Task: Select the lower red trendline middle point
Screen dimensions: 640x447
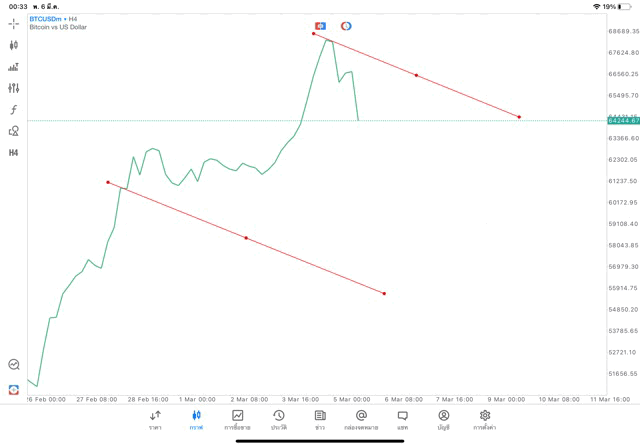Action: pyautogui.click(x=246, y=238)
